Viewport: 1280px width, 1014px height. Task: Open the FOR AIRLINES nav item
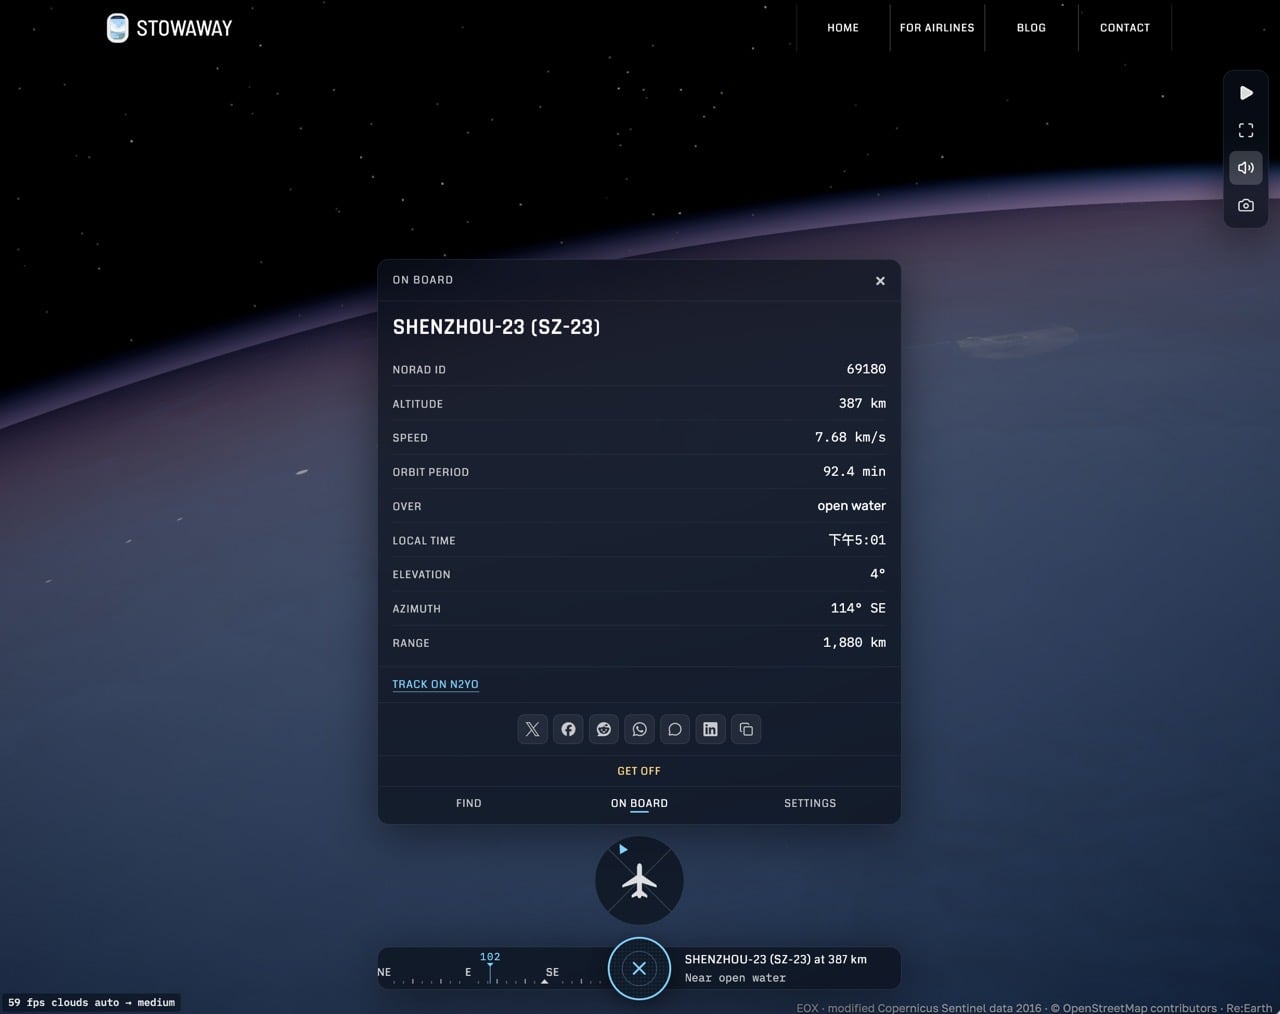937,28
